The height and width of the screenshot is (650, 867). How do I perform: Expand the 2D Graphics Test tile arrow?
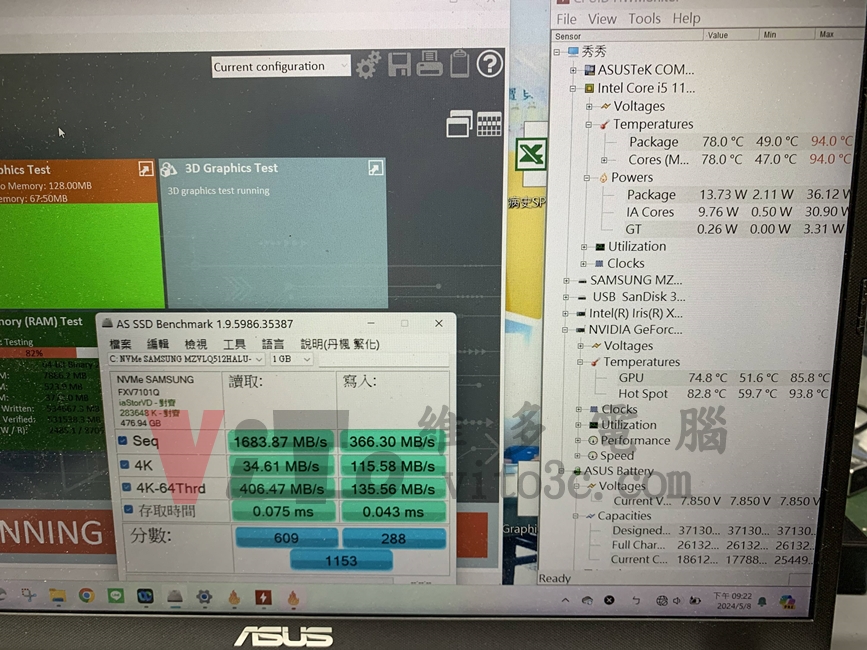[x=145, y=169]
